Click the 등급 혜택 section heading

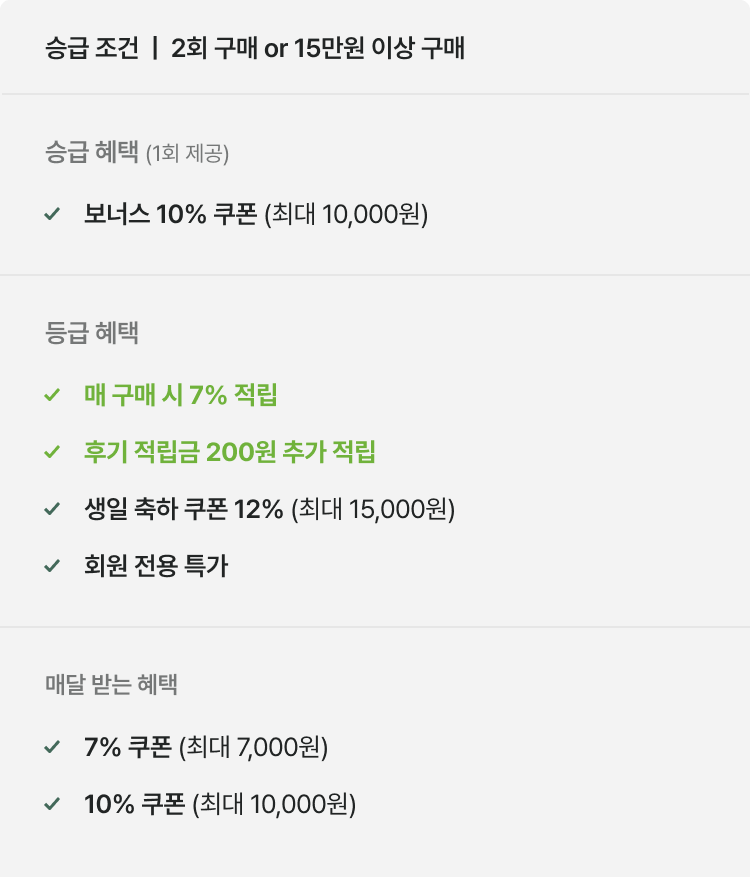[92, 333]
